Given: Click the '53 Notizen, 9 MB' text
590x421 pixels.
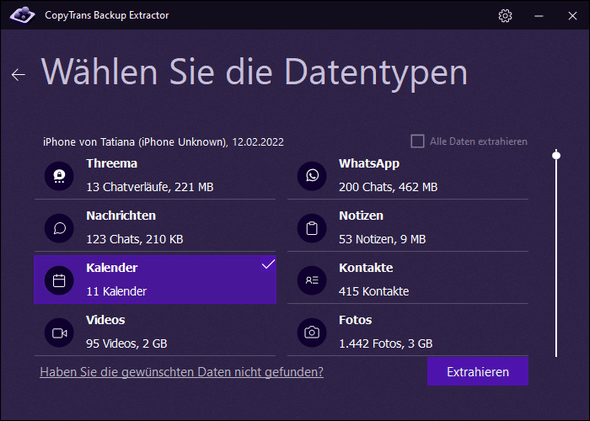Looking at the screenshot, I should pos(382,239).
